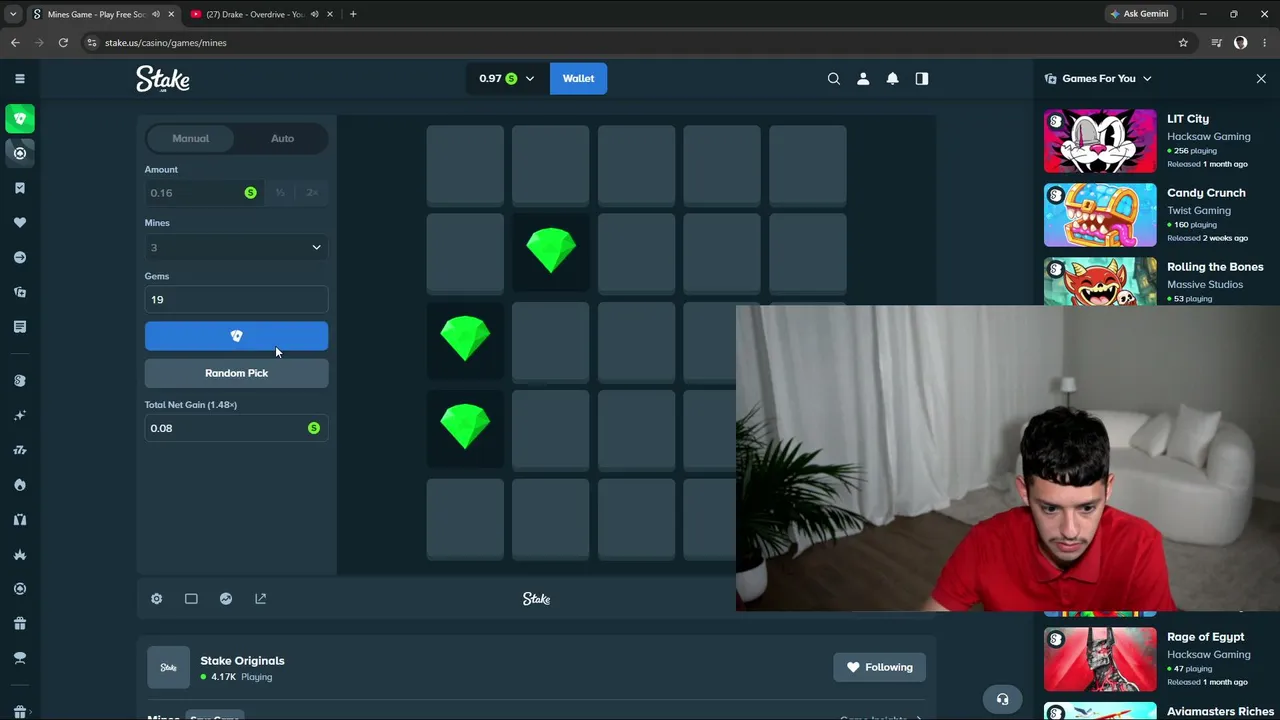Click the sparkle icon in left sidebar
1280x720 pixels.
point(20,415)
